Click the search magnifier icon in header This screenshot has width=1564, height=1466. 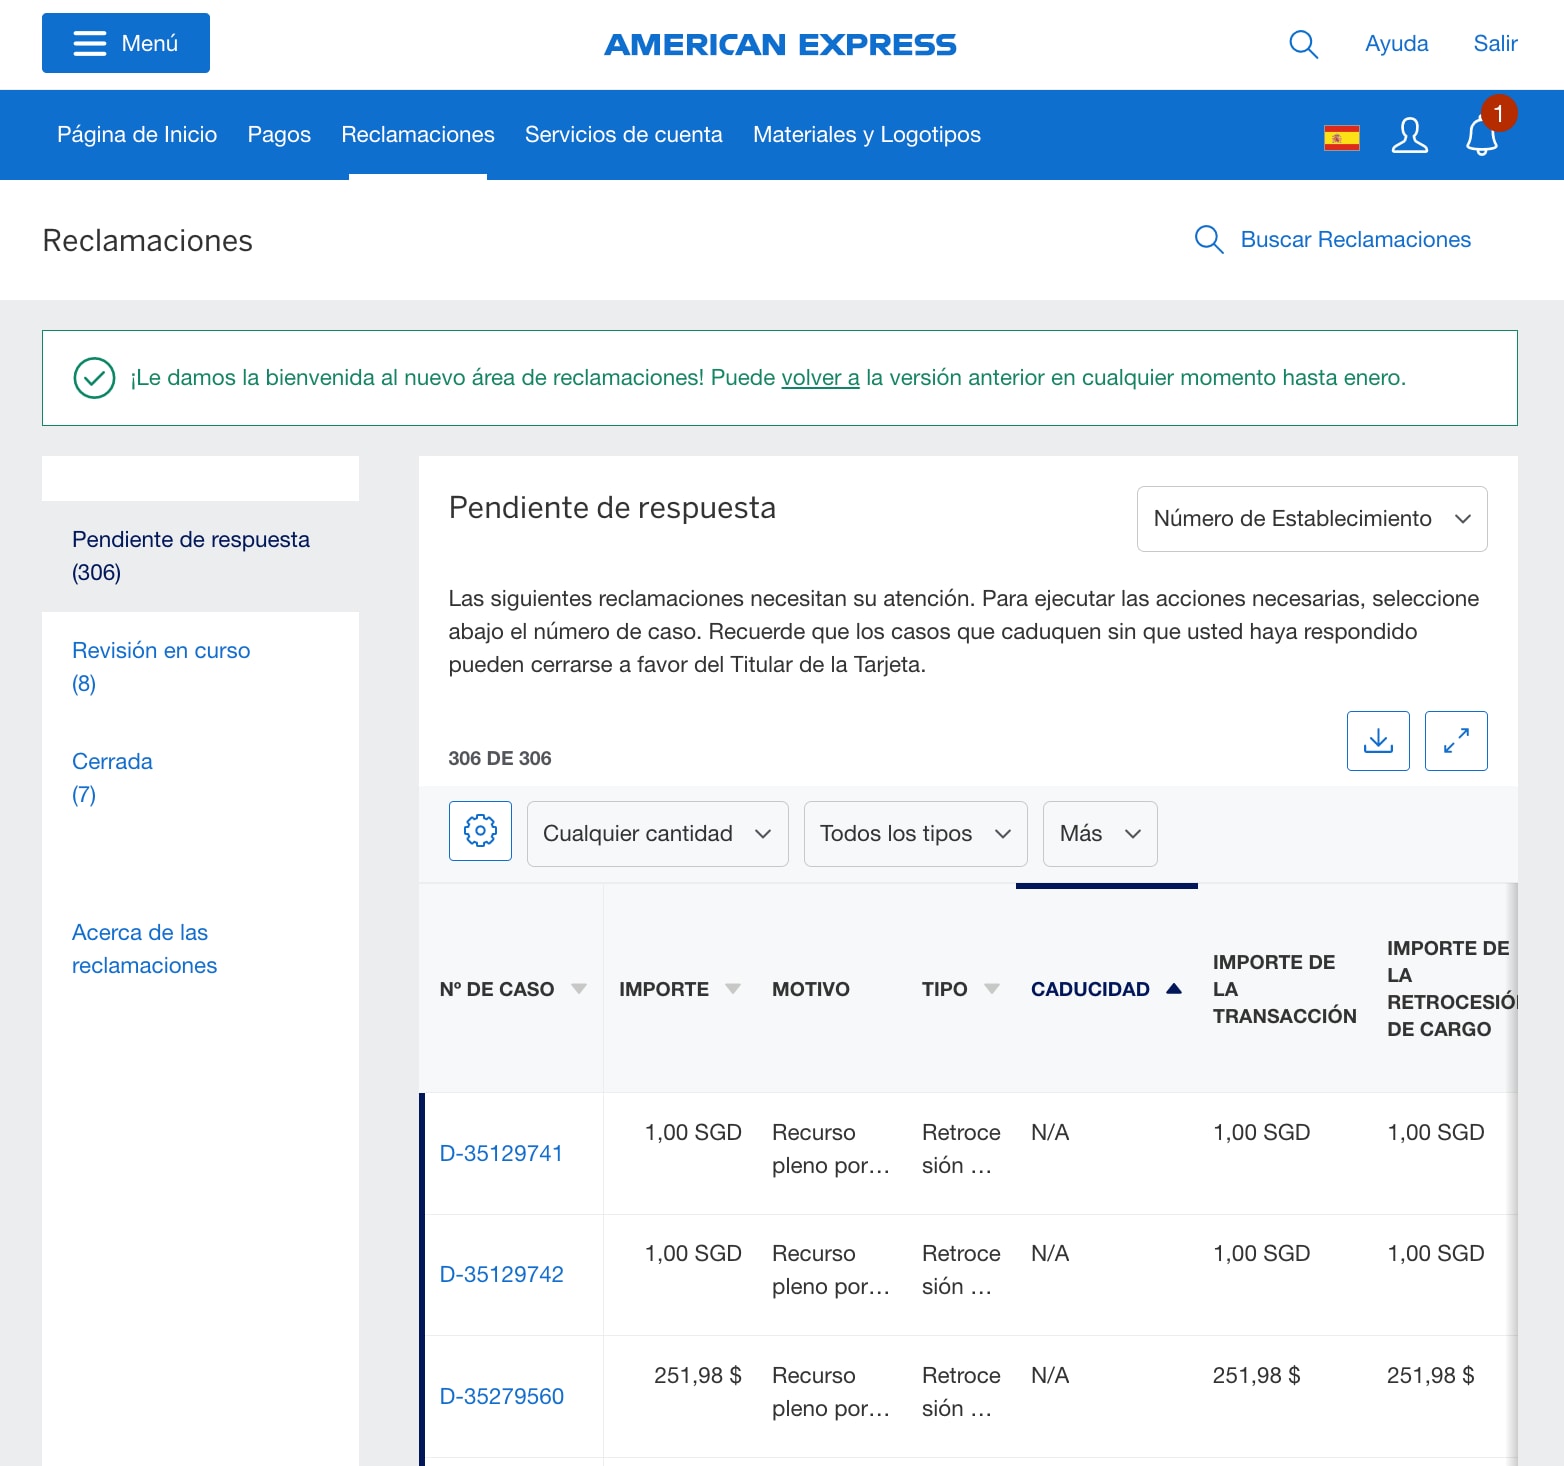pyautogui.click(x=1303, y=44)
